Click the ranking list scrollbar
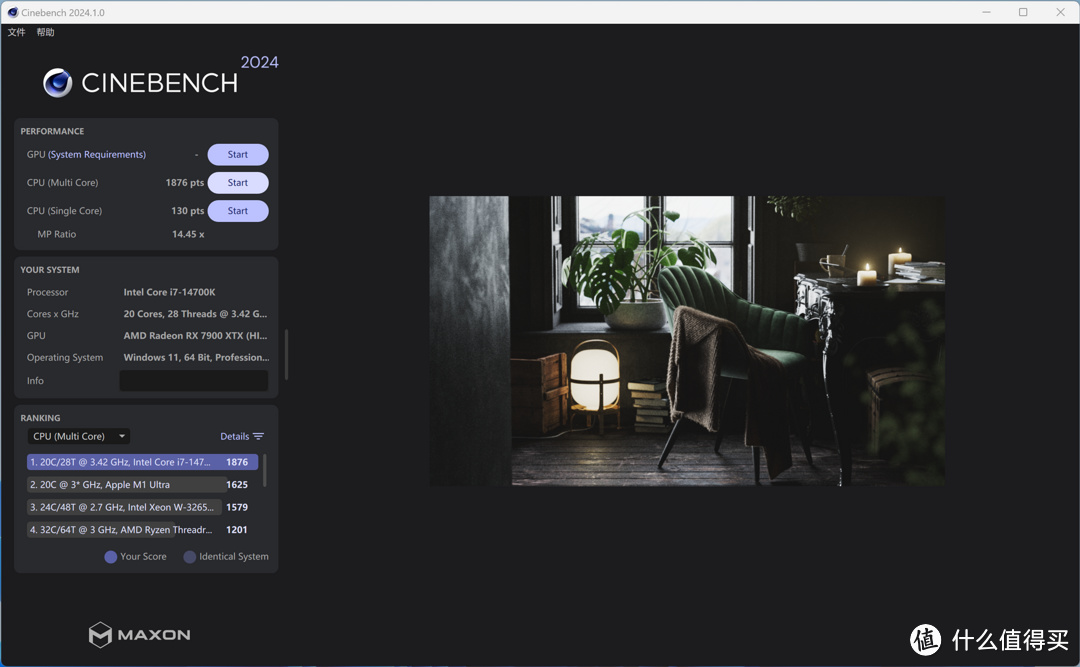Viewport: 1080px width, 667px height. coord(264,470)
